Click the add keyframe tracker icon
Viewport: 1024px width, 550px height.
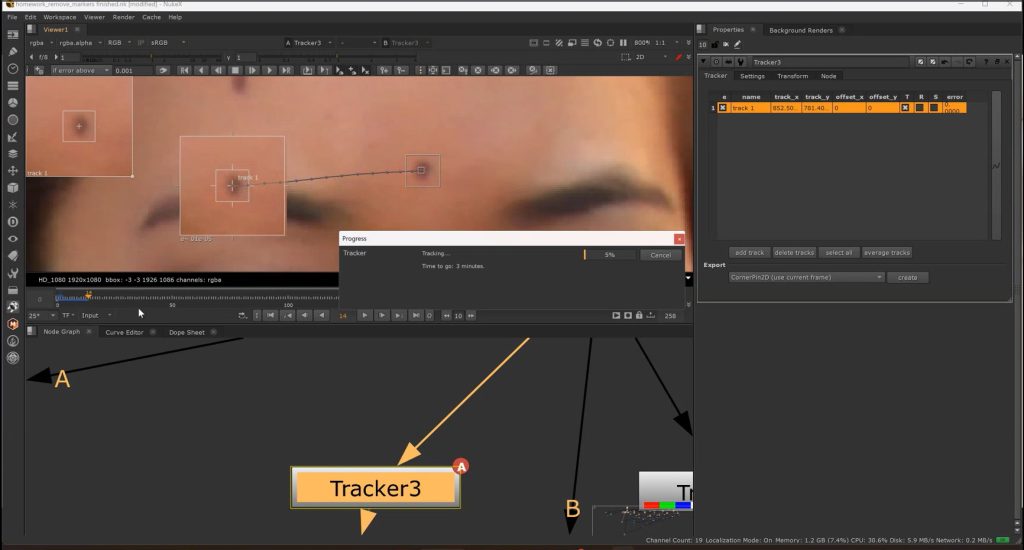385,70
